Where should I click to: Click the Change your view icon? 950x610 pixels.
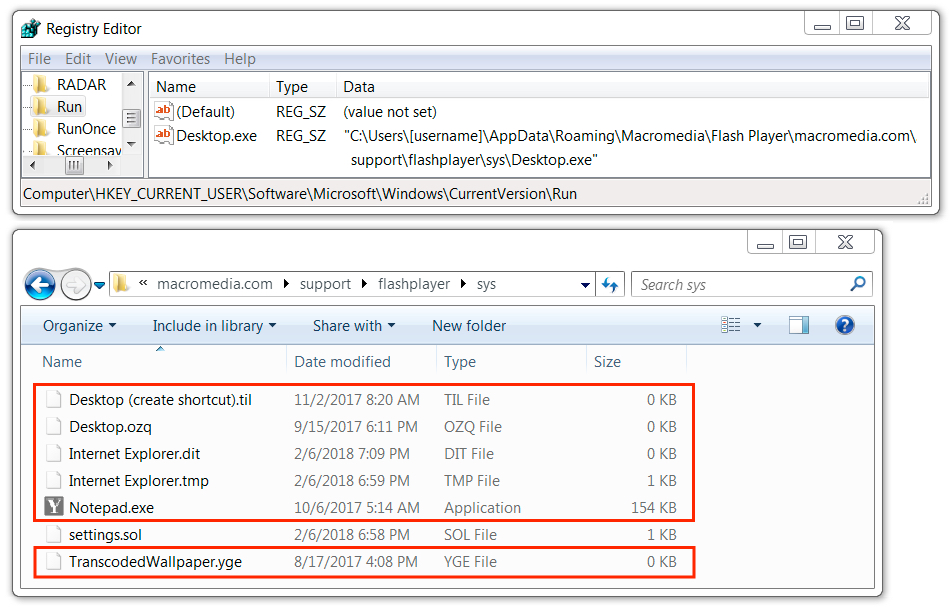(731, 325)
